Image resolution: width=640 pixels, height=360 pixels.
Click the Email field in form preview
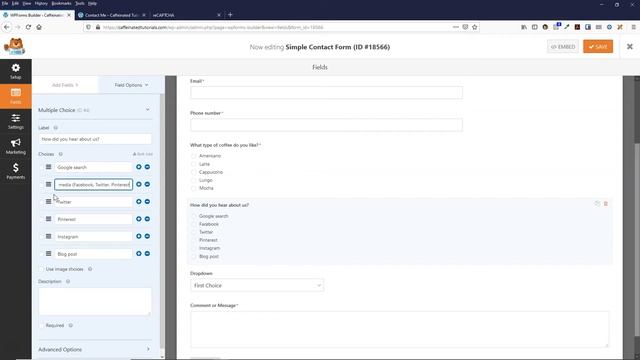[326, 93]
